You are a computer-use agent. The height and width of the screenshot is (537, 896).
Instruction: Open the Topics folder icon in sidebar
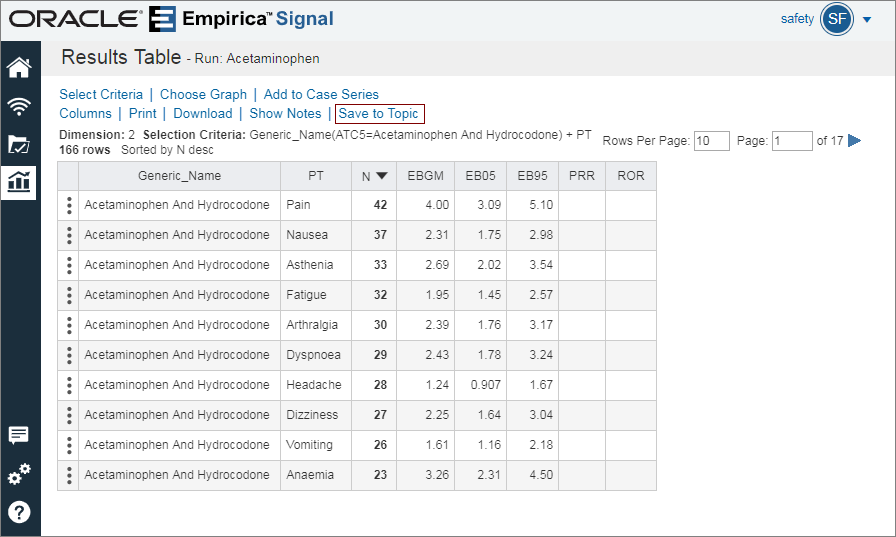pos(19,144)
